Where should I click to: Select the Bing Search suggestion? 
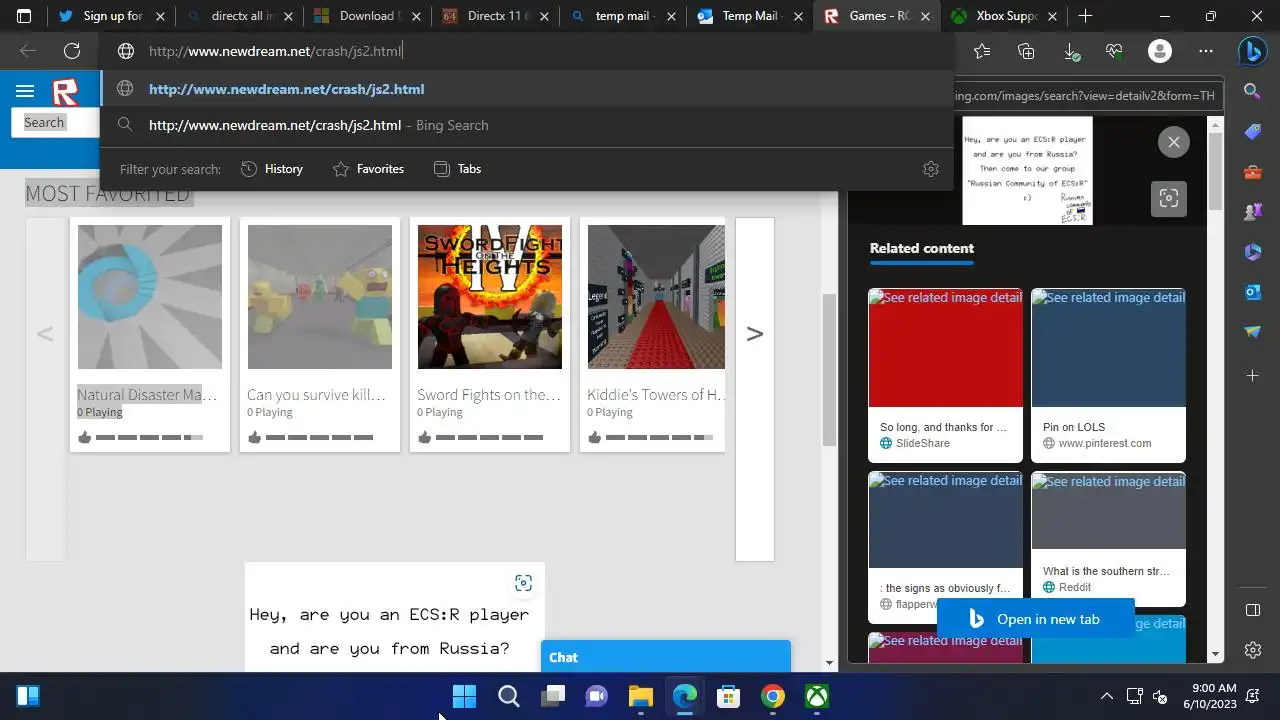[525, 125]
